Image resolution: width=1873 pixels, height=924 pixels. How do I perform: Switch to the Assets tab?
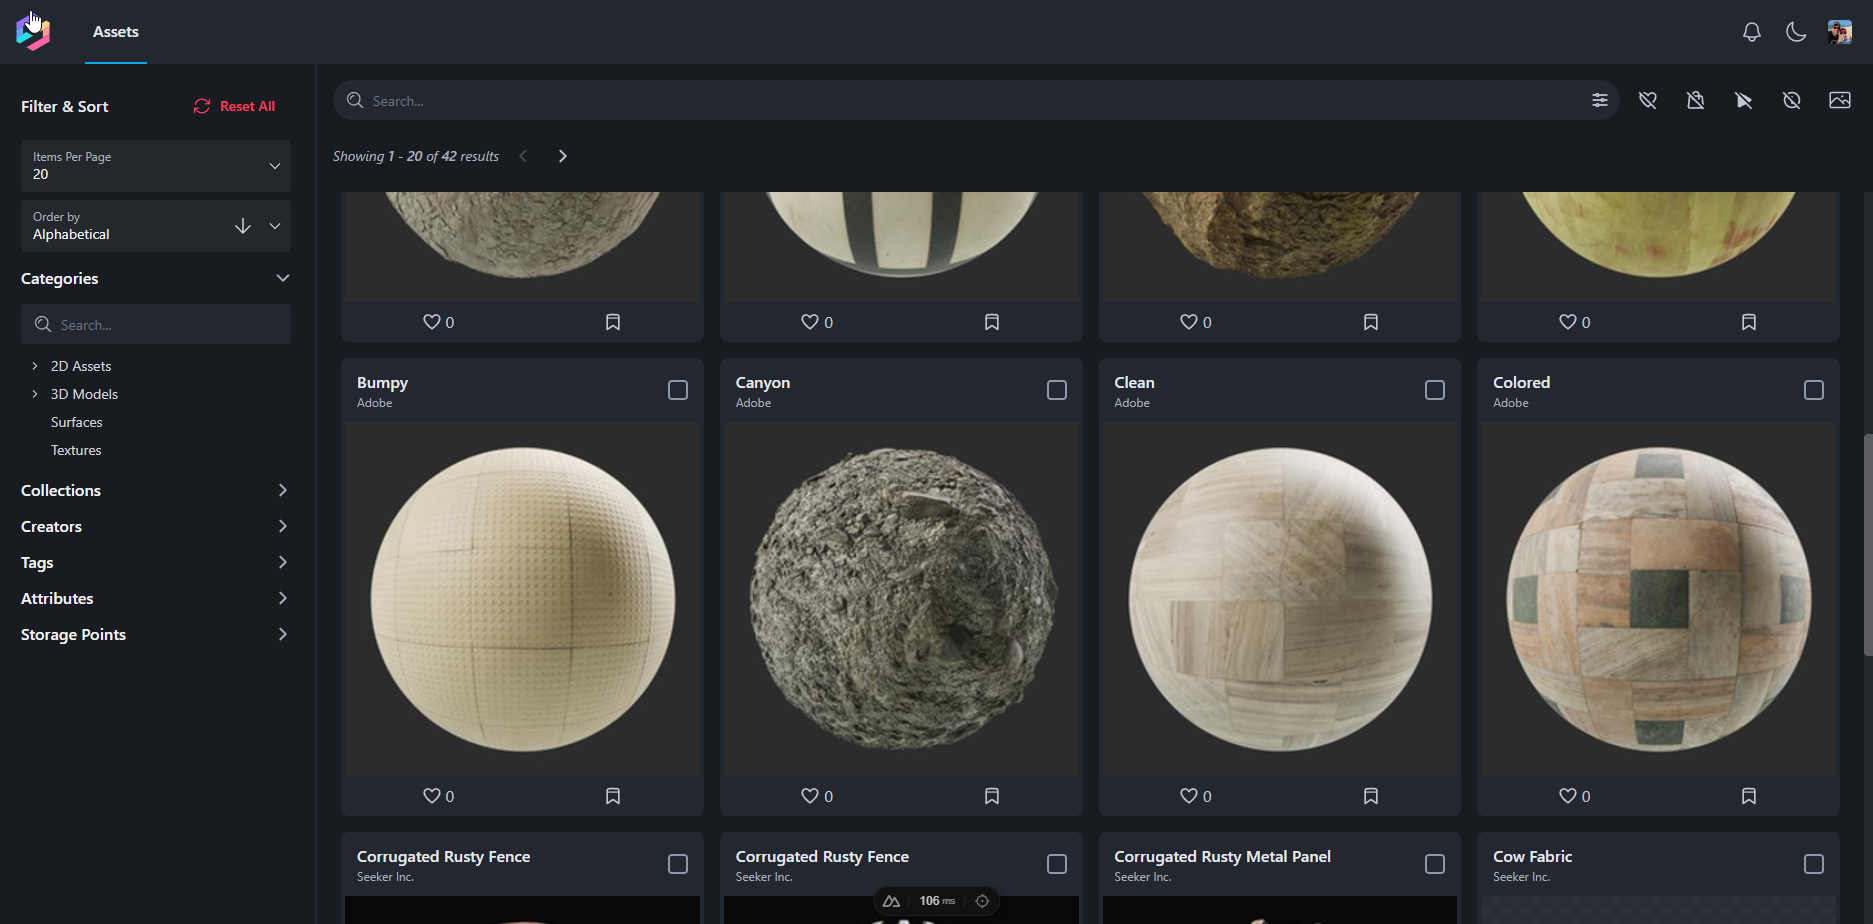[x=116, y=32]
